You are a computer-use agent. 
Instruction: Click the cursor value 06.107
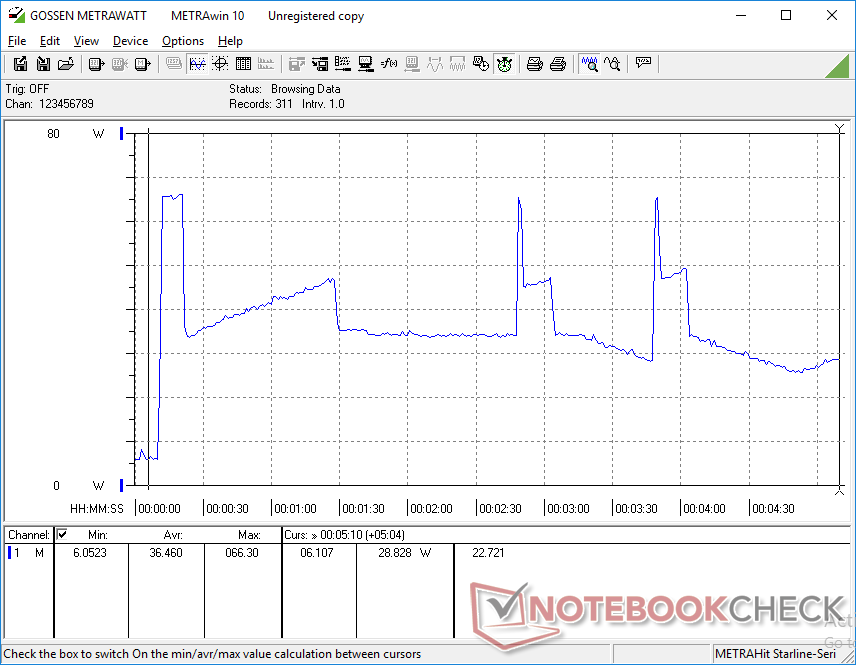[x=317, y=553]
